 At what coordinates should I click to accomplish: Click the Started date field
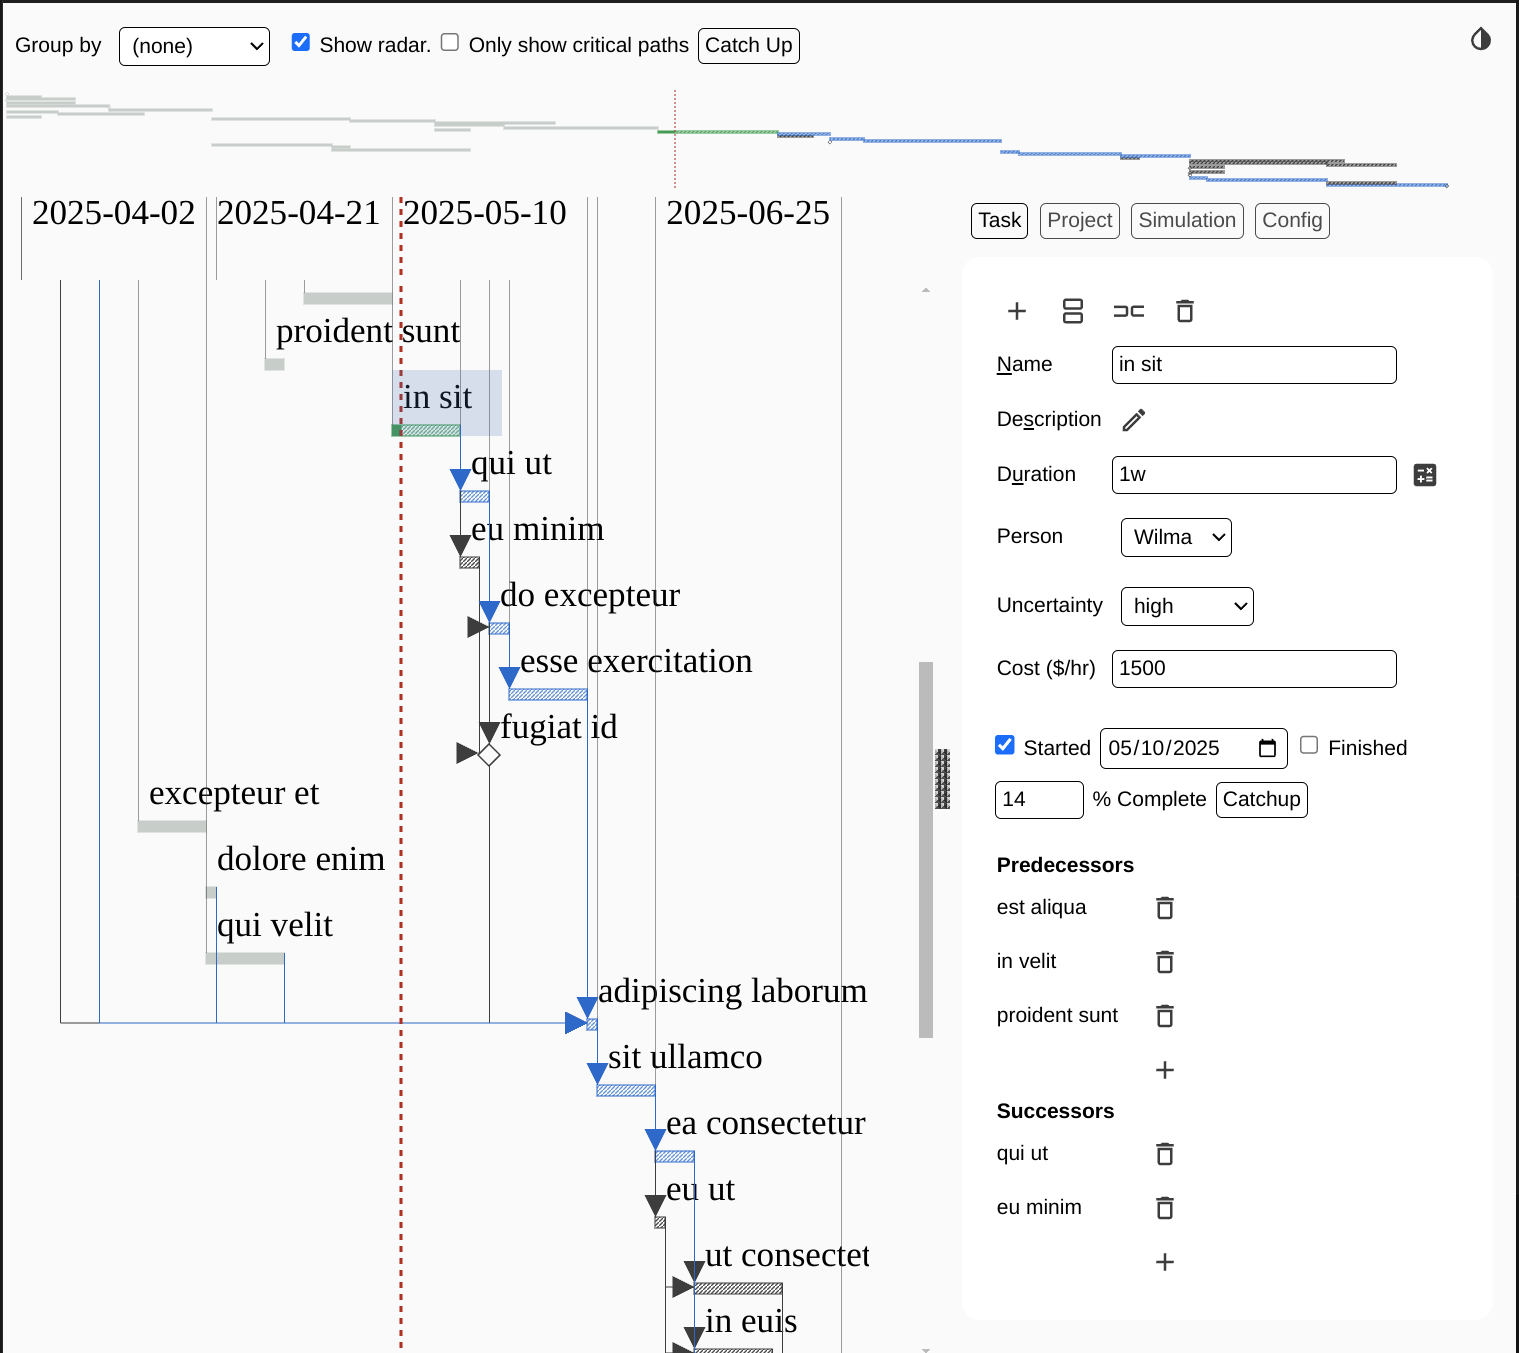click(1194, 748)
